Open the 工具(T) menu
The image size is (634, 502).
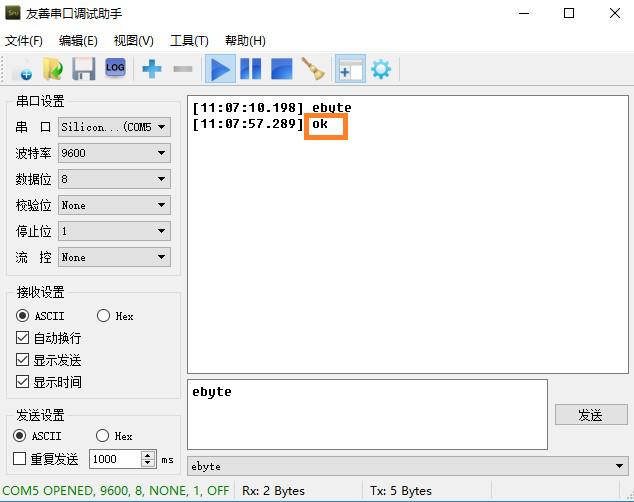(189, 41)
